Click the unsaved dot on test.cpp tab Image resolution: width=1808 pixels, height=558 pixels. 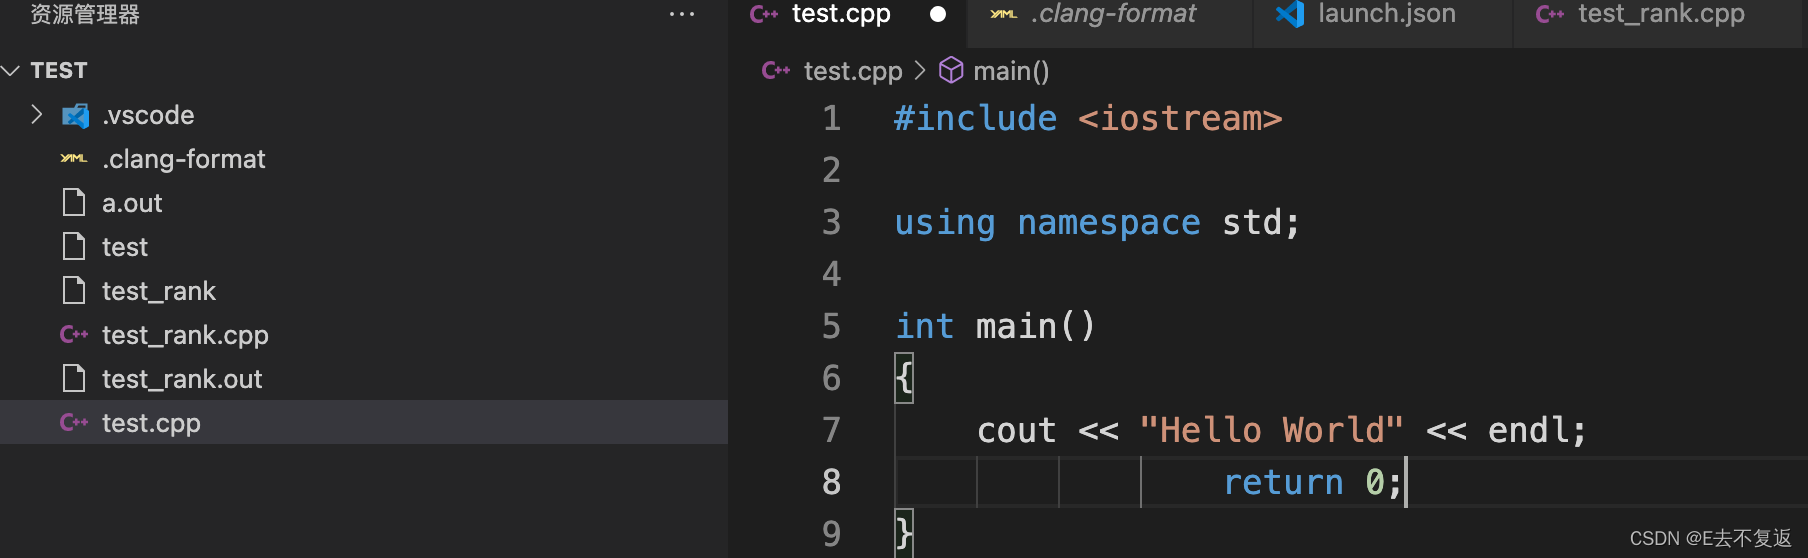pyautogui.click(x=938, y=14)
